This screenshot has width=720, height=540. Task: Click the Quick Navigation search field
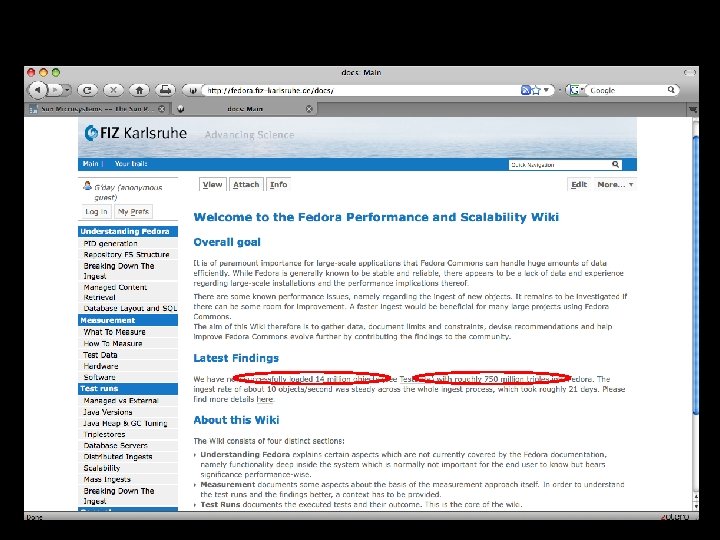pyautogui.click(x=560, y=164)
